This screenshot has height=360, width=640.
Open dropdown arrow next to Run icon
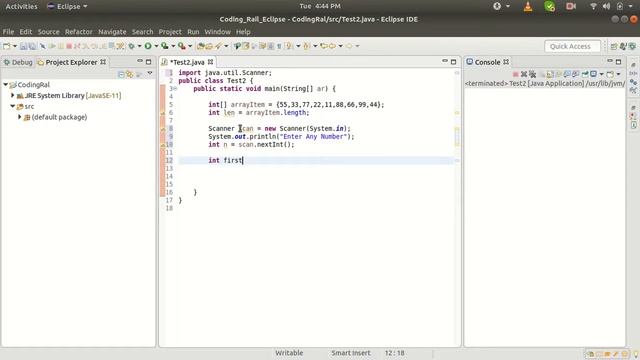[156, 46]
